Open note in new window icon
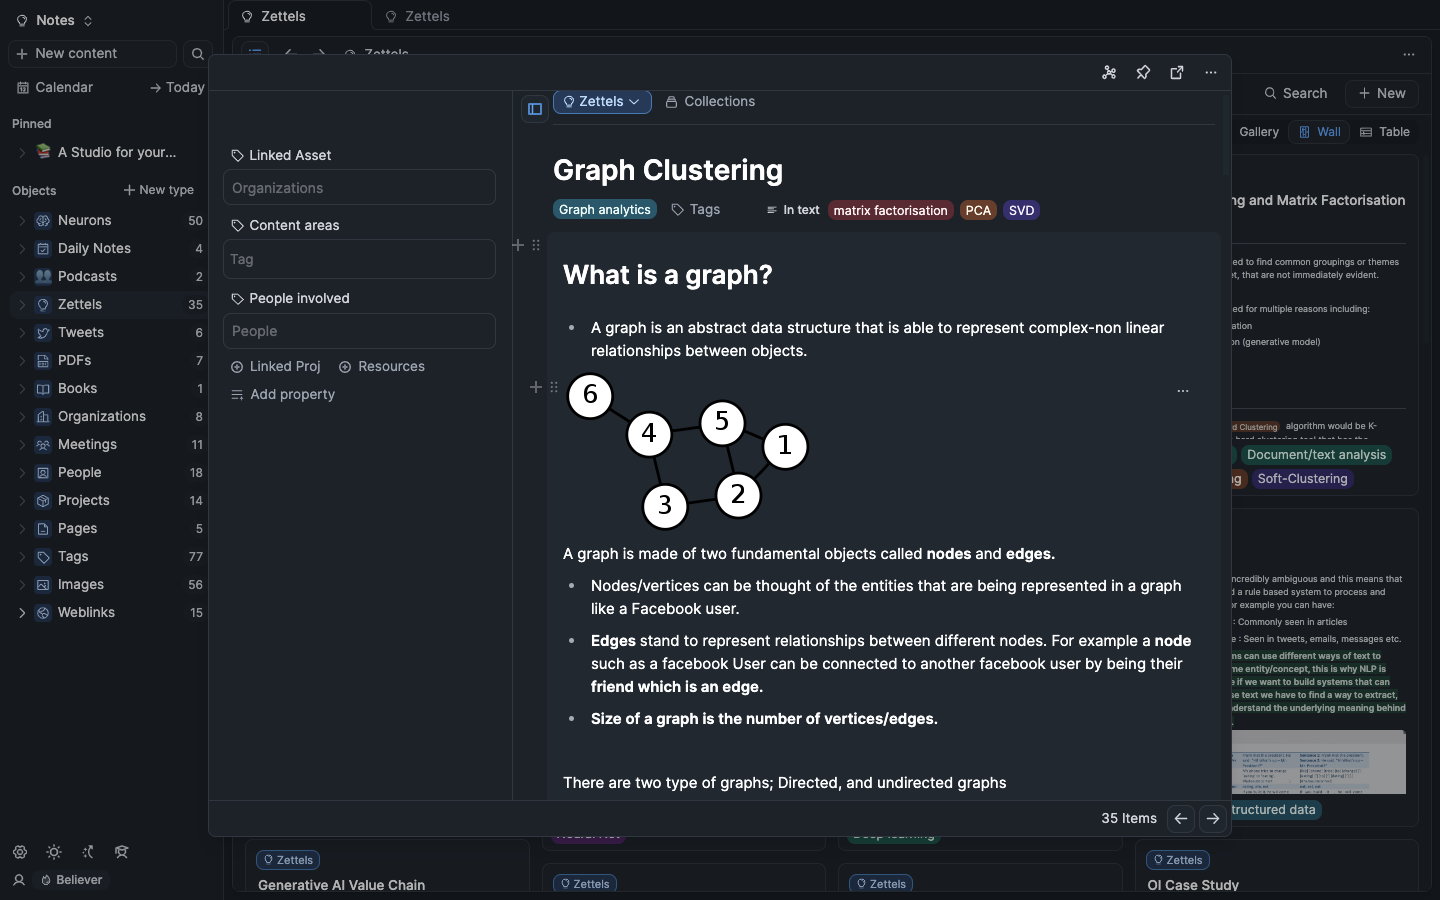 (1177, 73)
